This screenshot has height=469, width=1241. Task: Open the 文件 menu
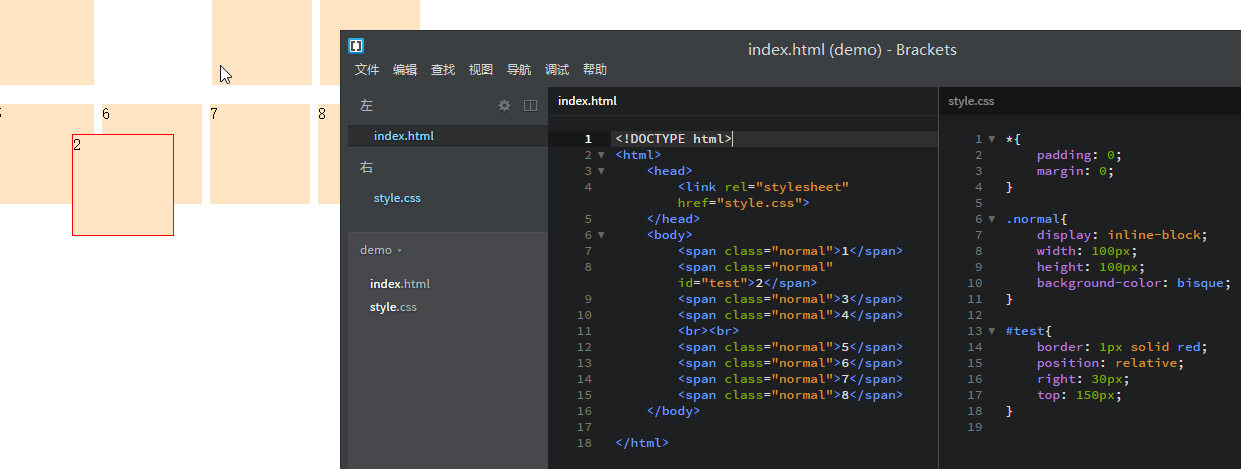pyautogui.click(x=367, y=70)
